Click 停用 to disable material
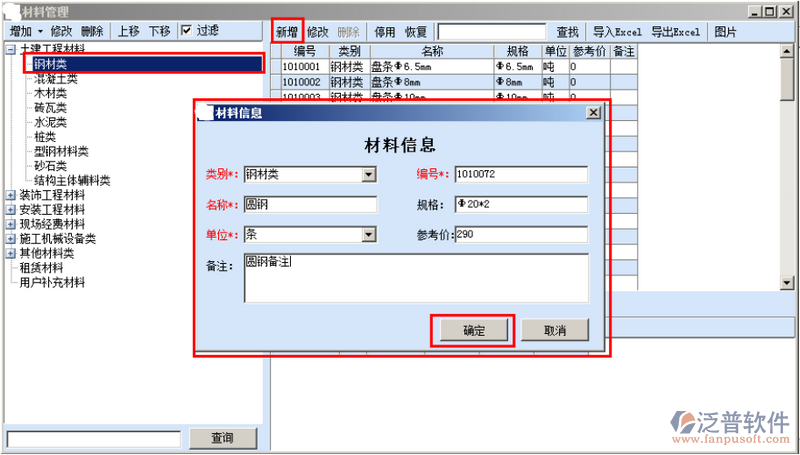 pos(385,32)
